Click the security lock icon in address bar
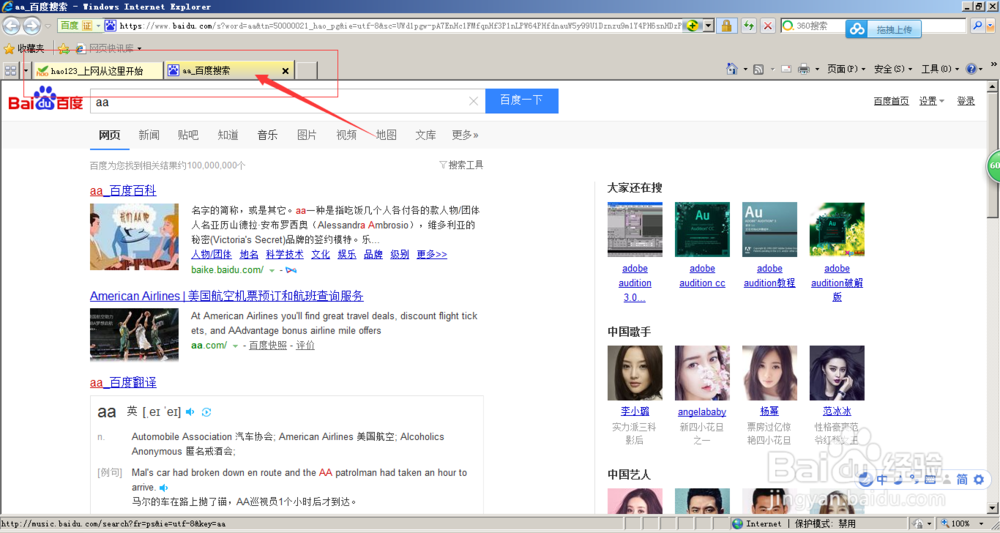The image size is (1000, 533). [x=726, y=26]
